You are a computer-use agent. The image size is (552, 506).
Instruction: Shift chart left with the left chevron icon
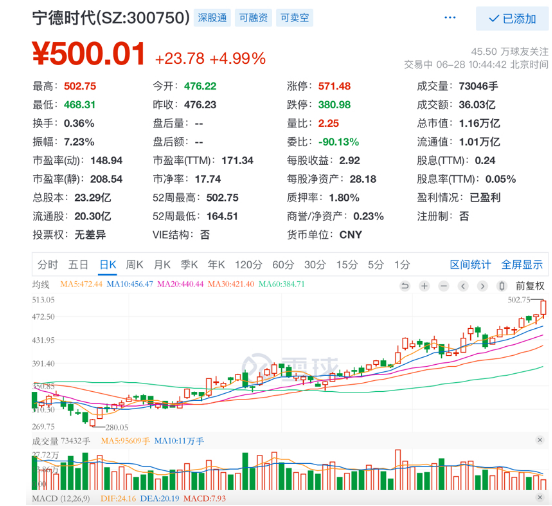[x=463, y=286]
